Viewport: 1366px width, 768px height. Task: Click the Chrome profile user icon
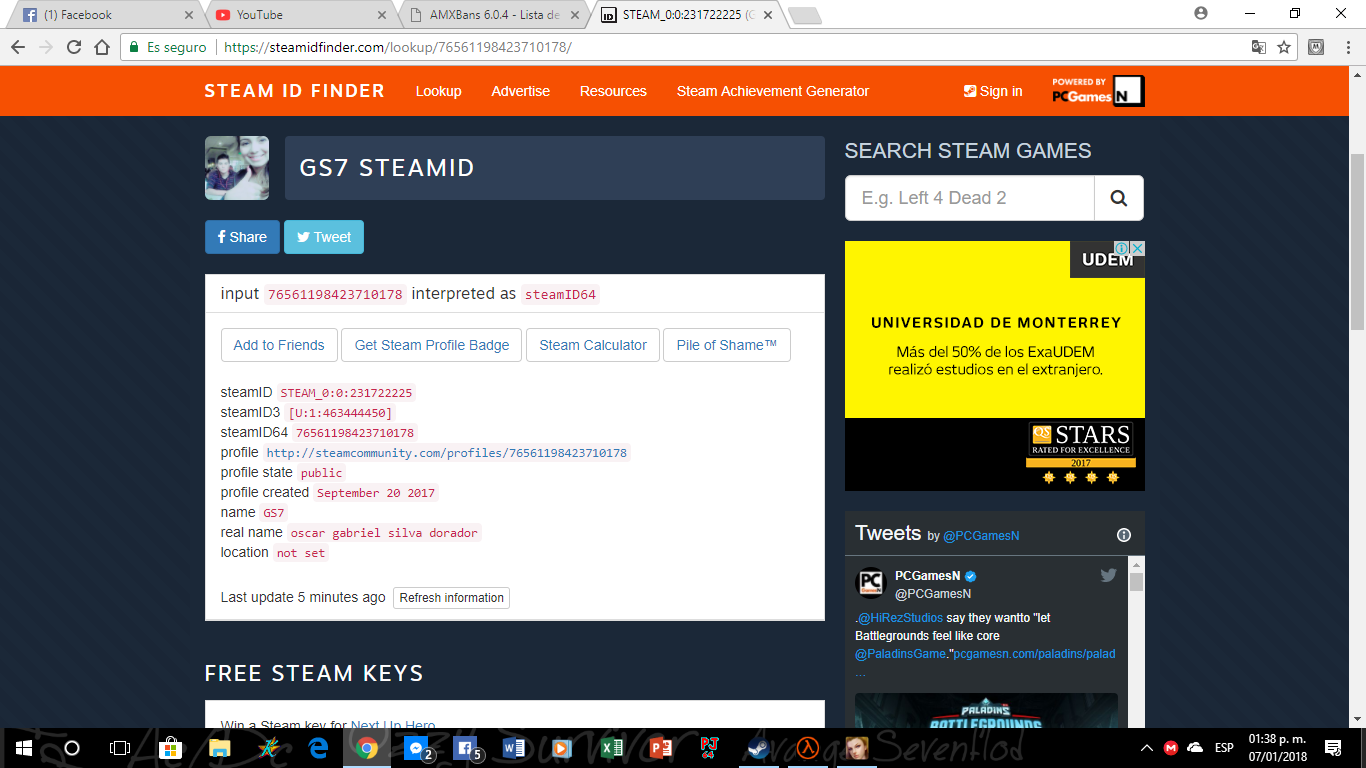coord(1201,14)
